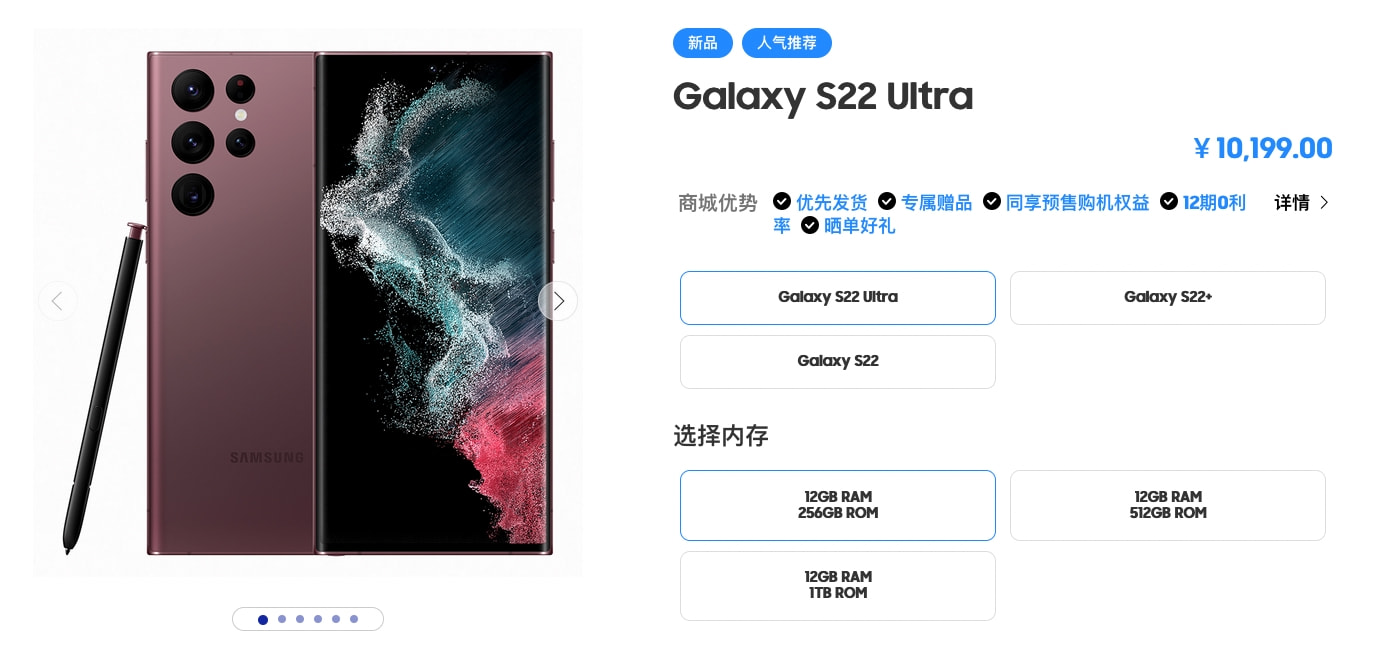The width and height of the screenshot is (1395, 647).
Task: Jump to the second carousel dot
Action: [x=282, y=619]
